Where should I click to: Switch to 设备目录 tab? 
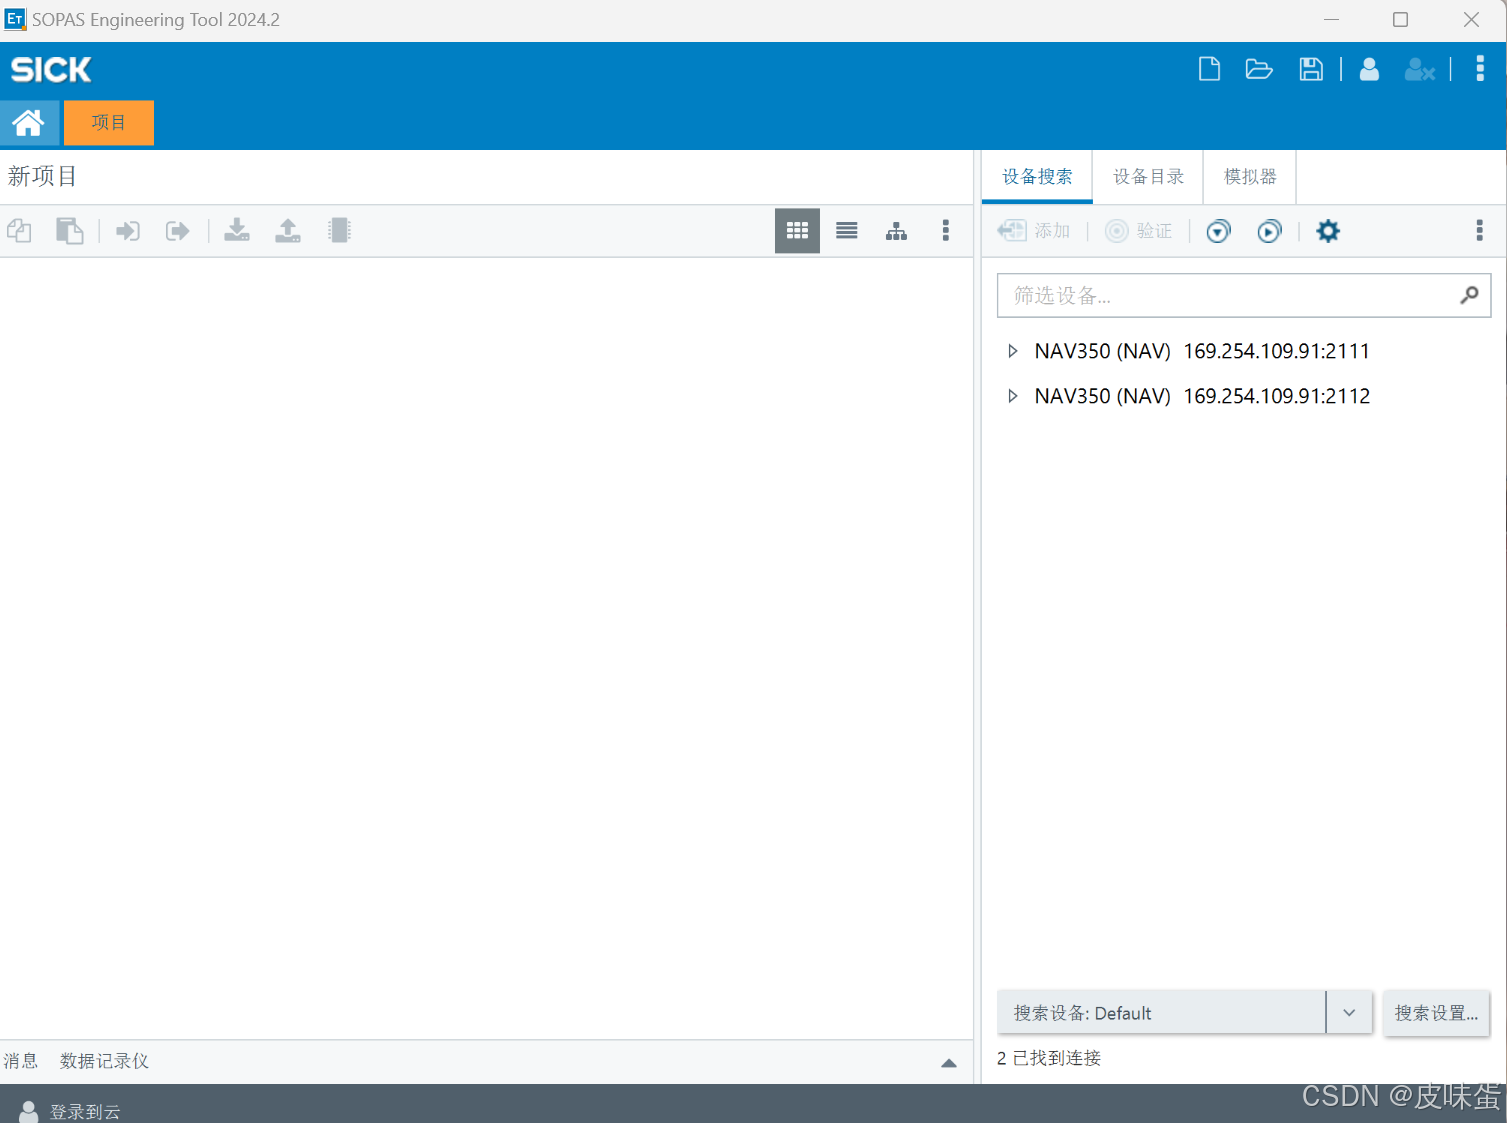[x=1148, y=177]
